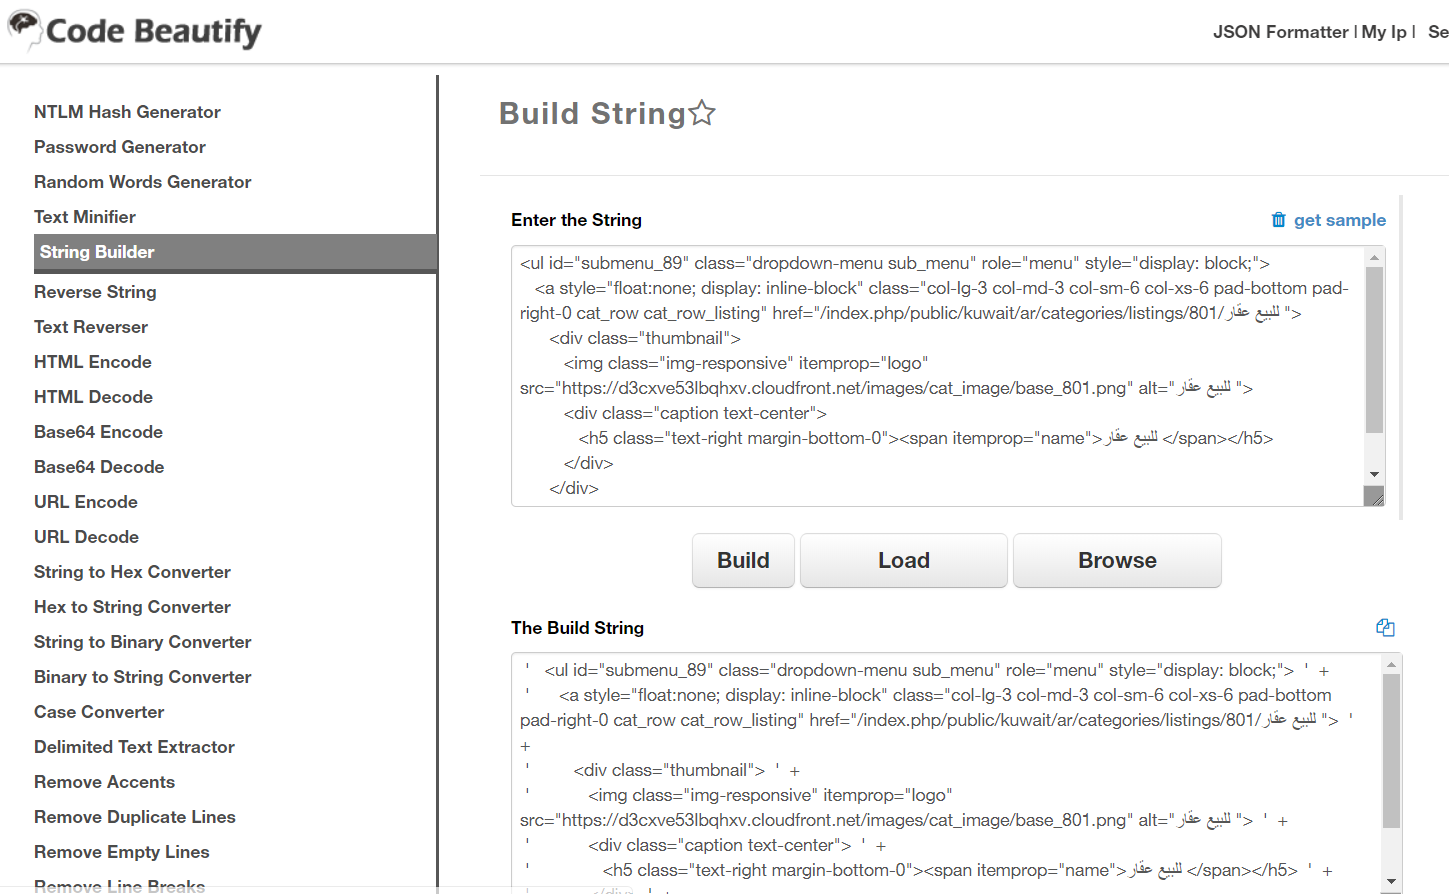Click inside the Enter the String textarea
This screenshot has height=894, width=1449.
(x=938, y=376)
